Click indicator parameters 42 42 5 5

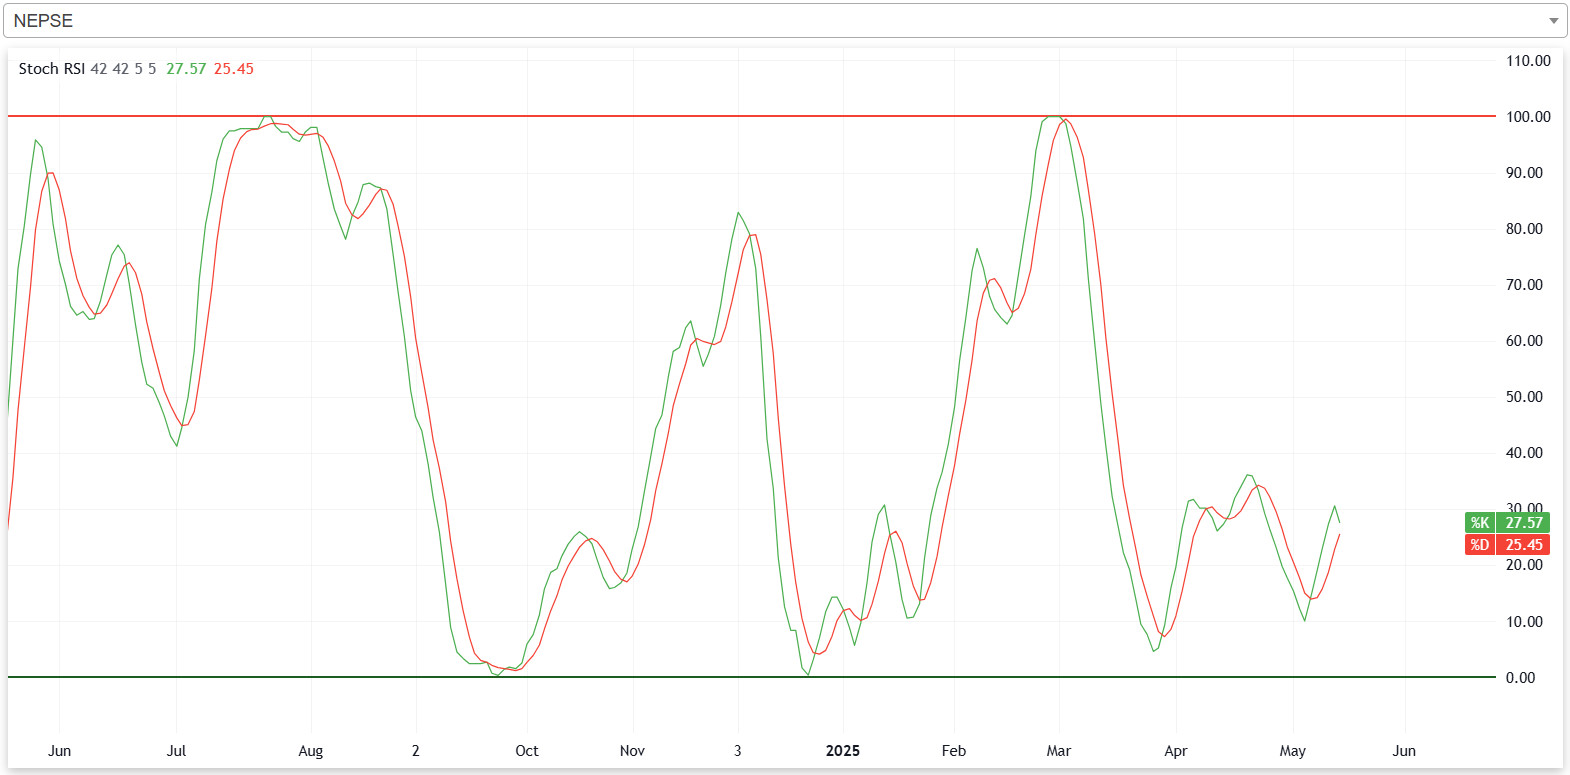click(x=123, y=69)
